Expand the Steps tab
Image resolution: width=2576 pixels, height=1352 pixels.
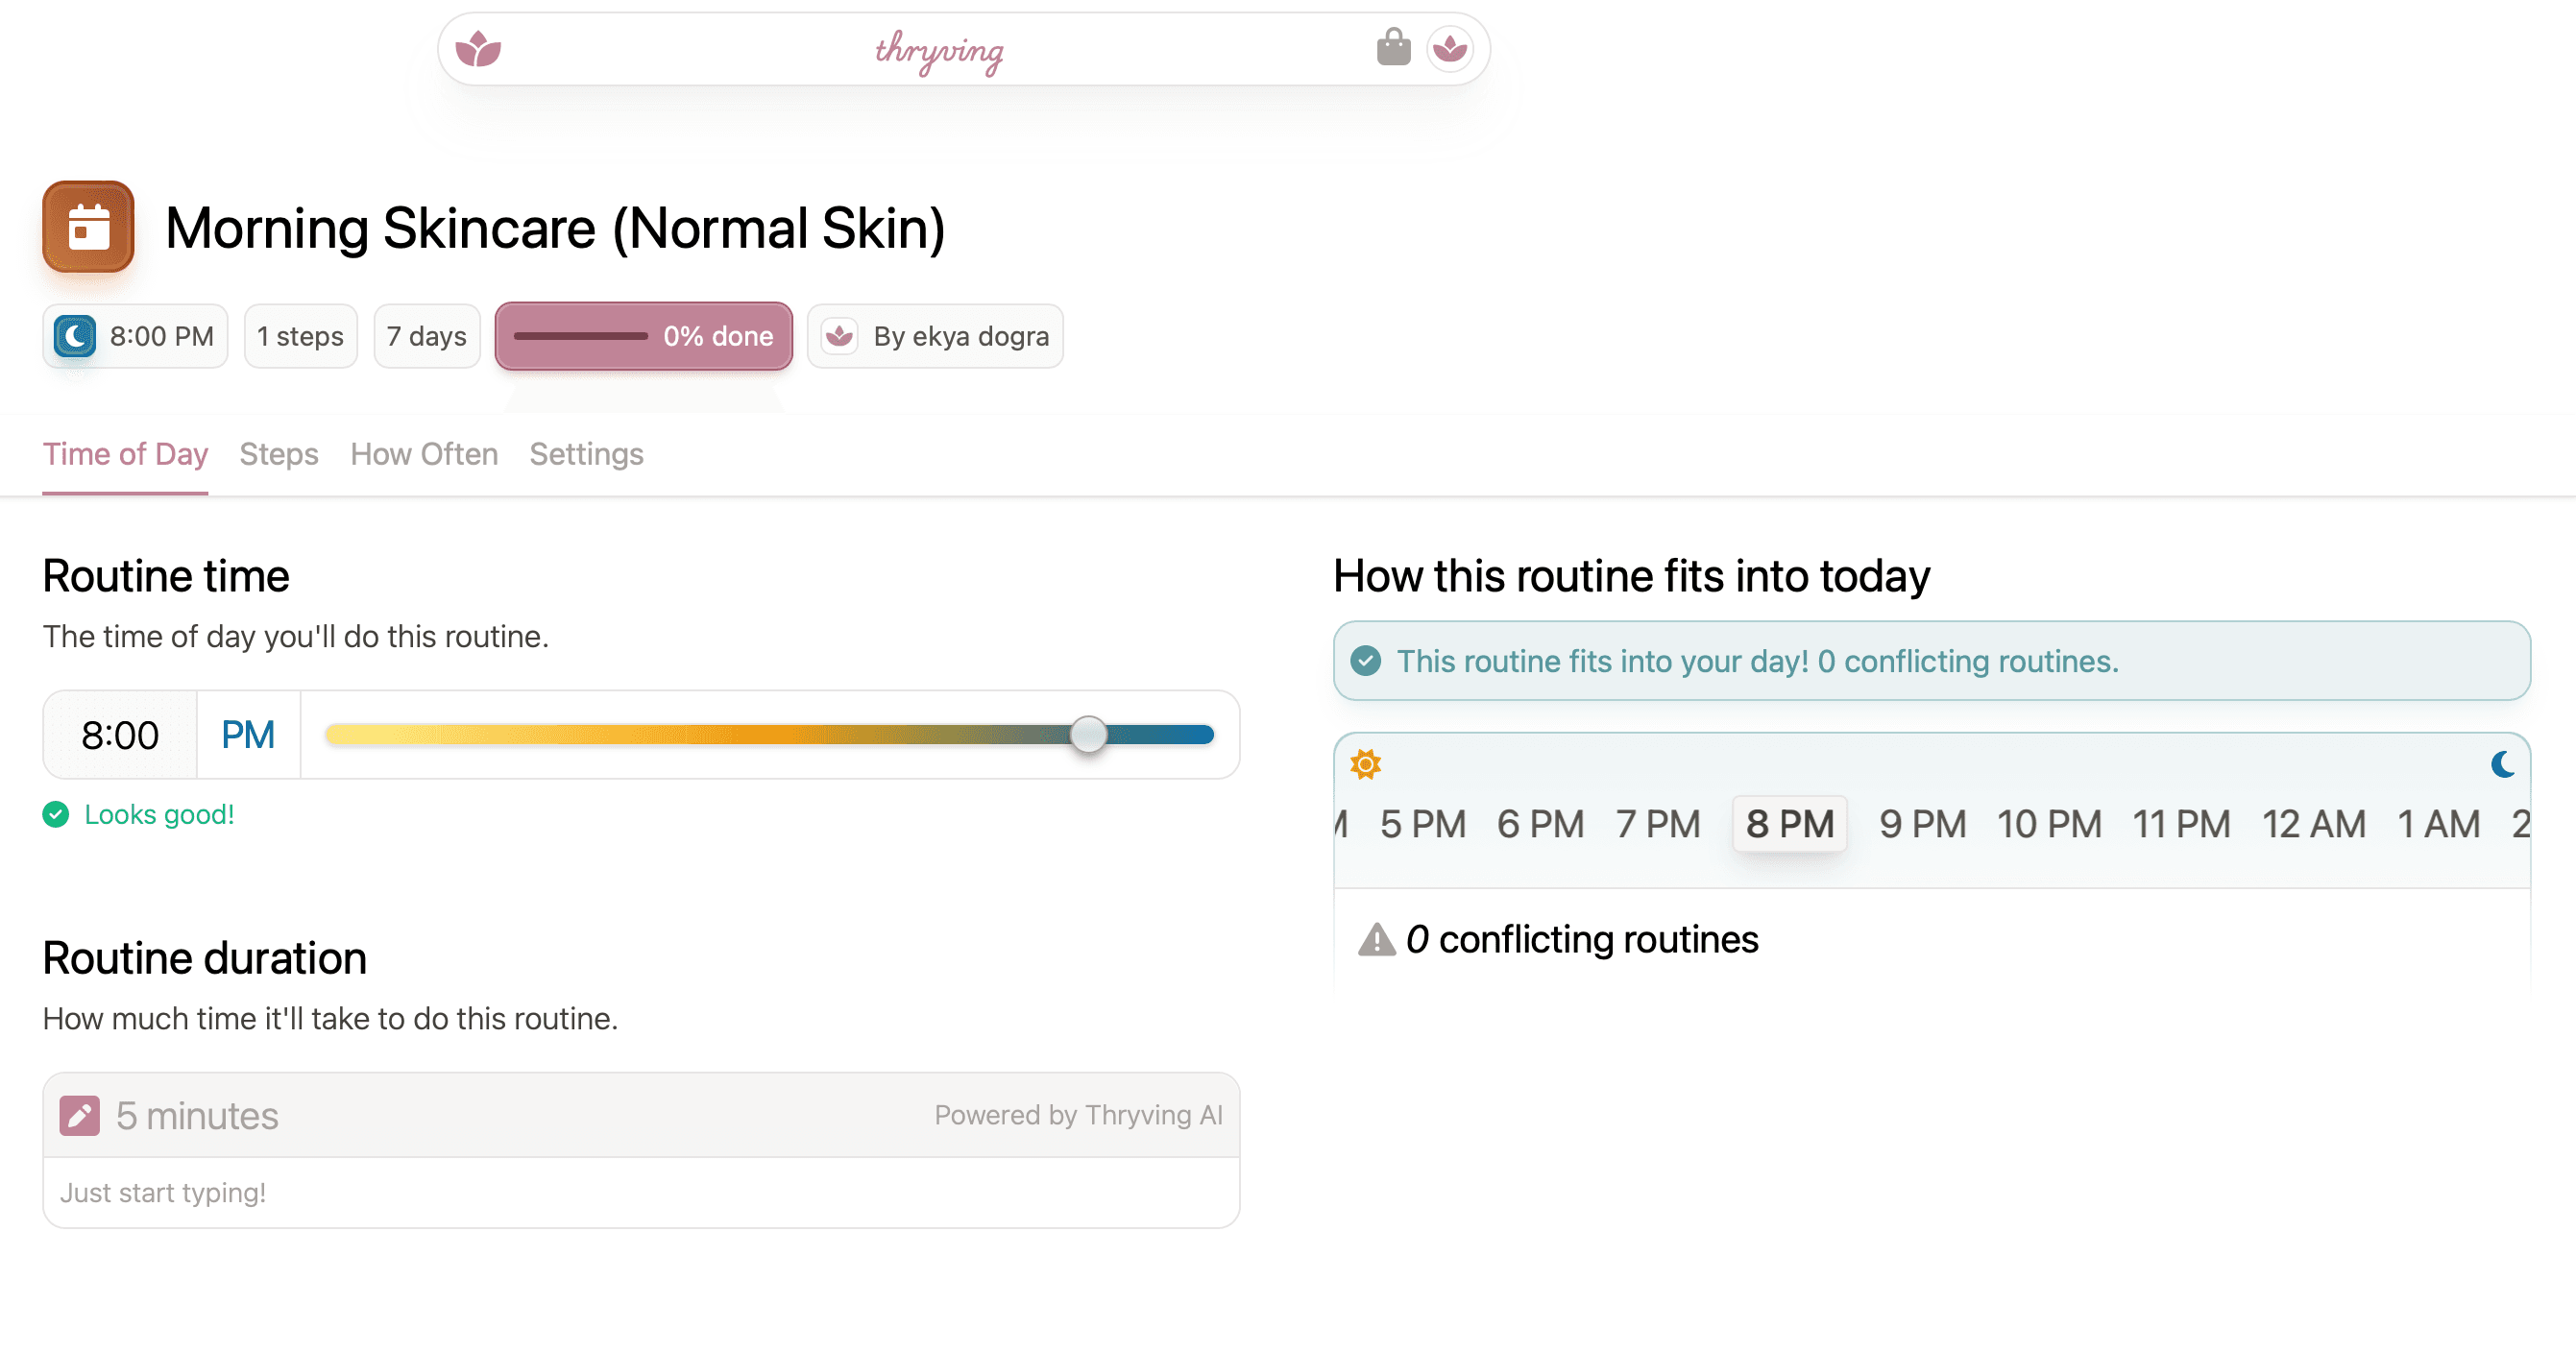[x=279, y=454]
